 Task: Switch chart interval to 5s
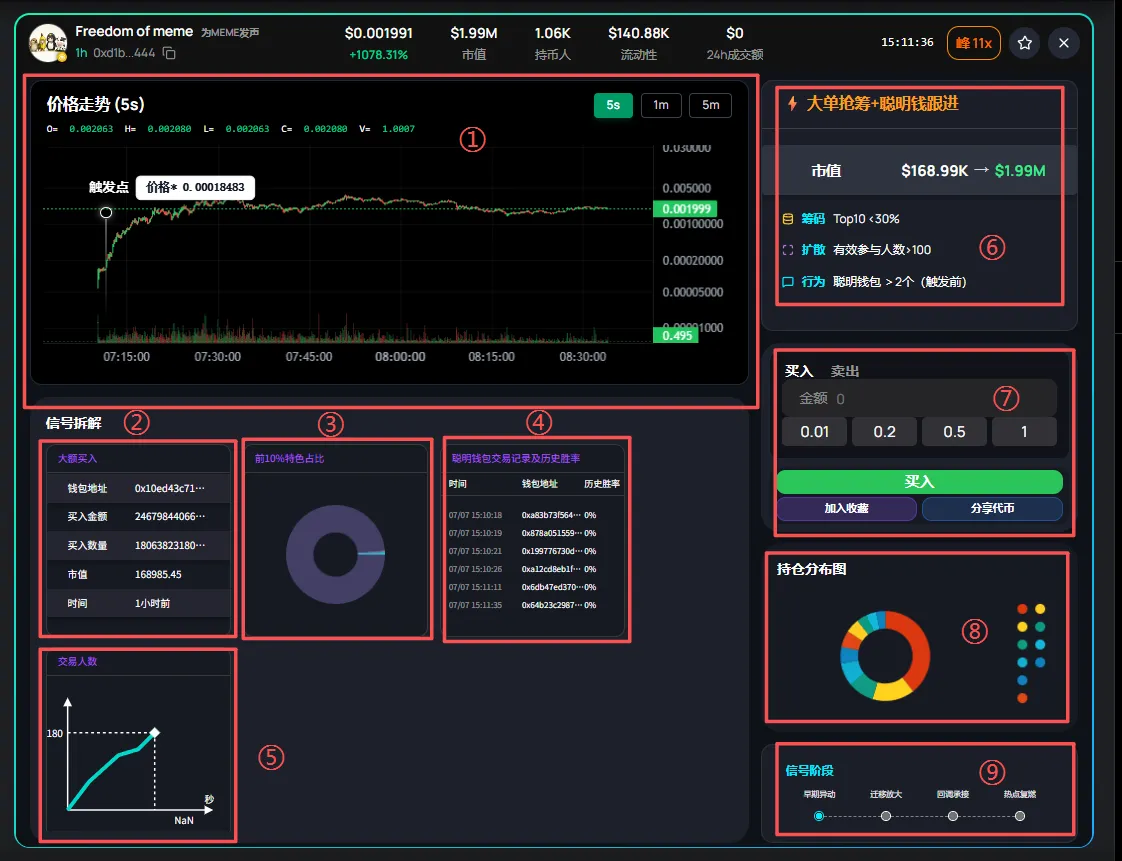[613, 105]
